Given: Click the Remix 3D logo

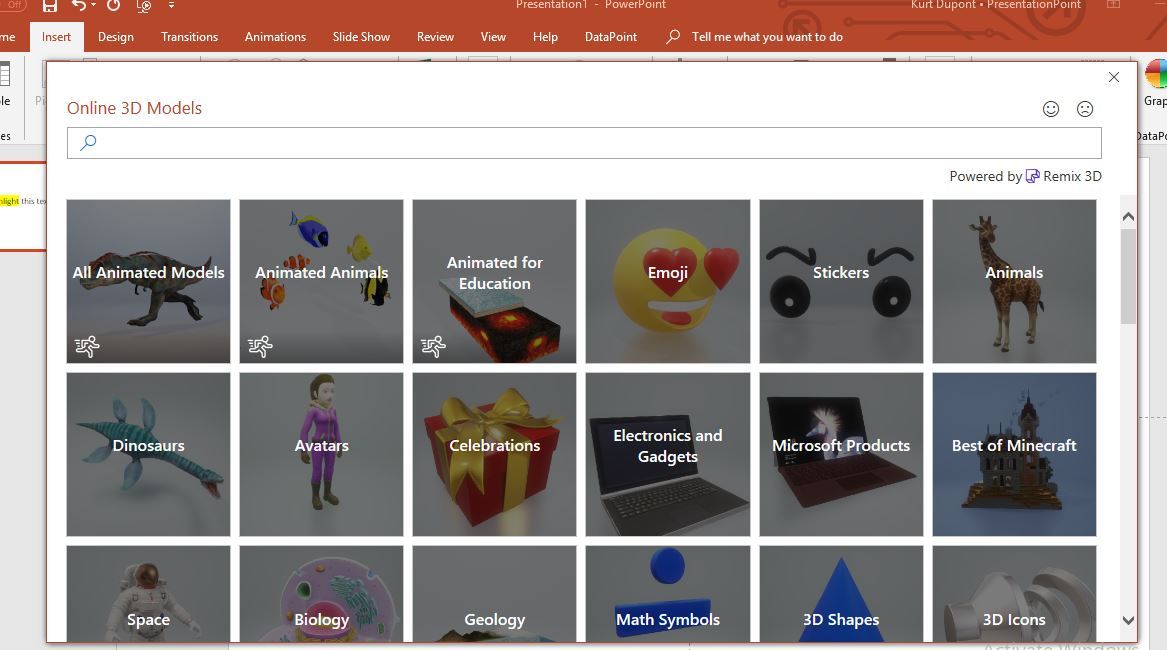Looking at the screenshot, I should click(x=1033, y=176).
